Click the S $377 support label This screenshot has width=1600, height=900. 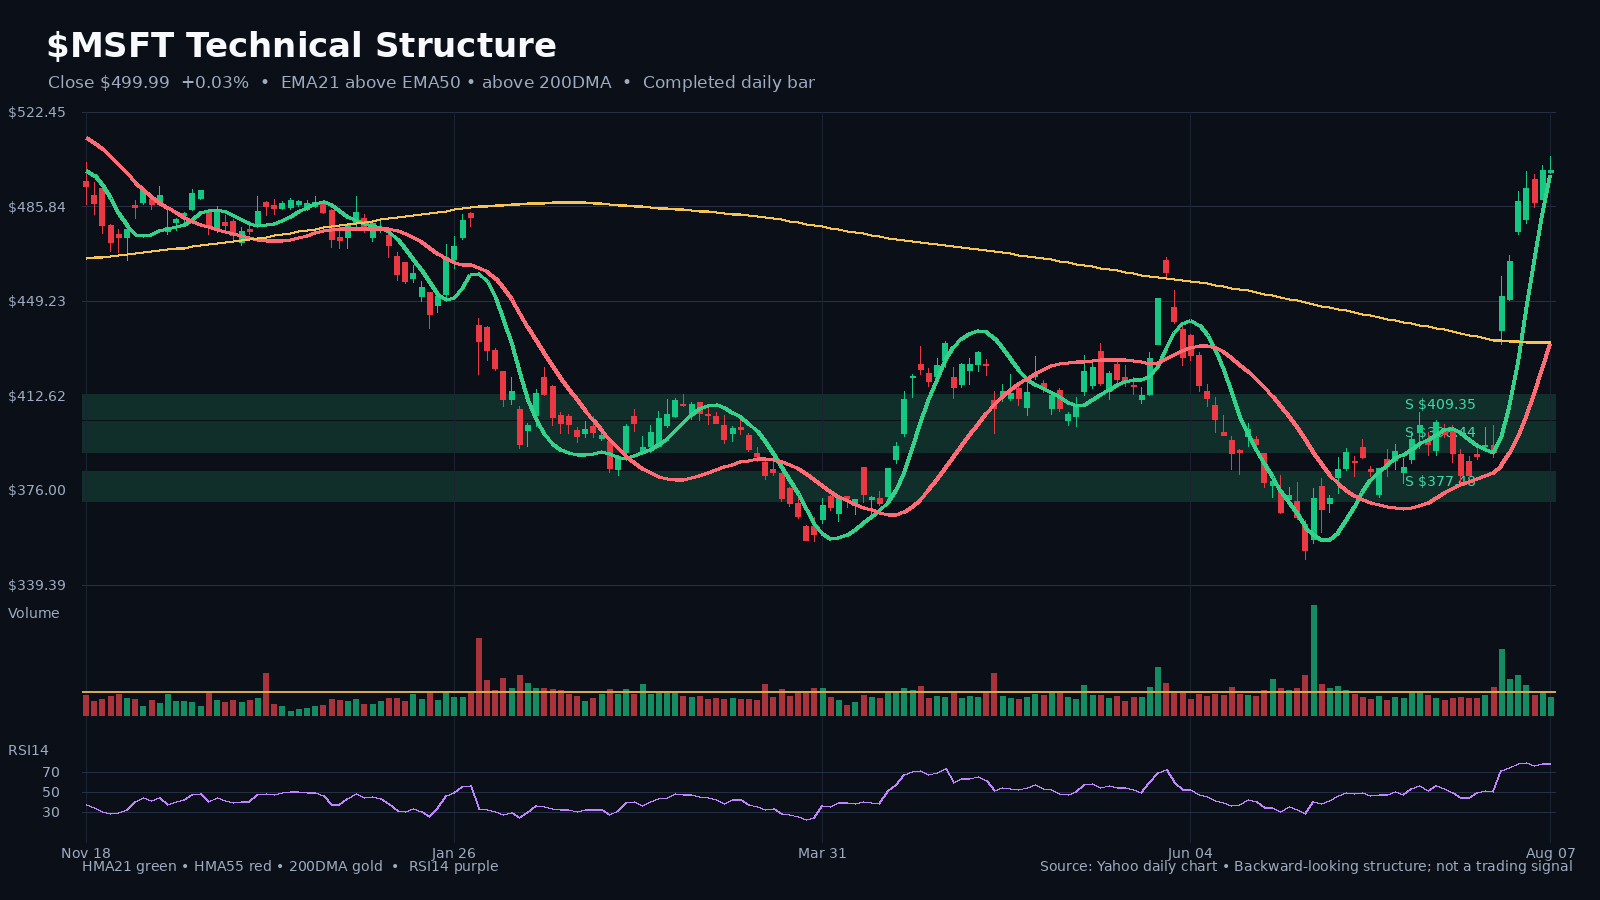(1440, 482)
